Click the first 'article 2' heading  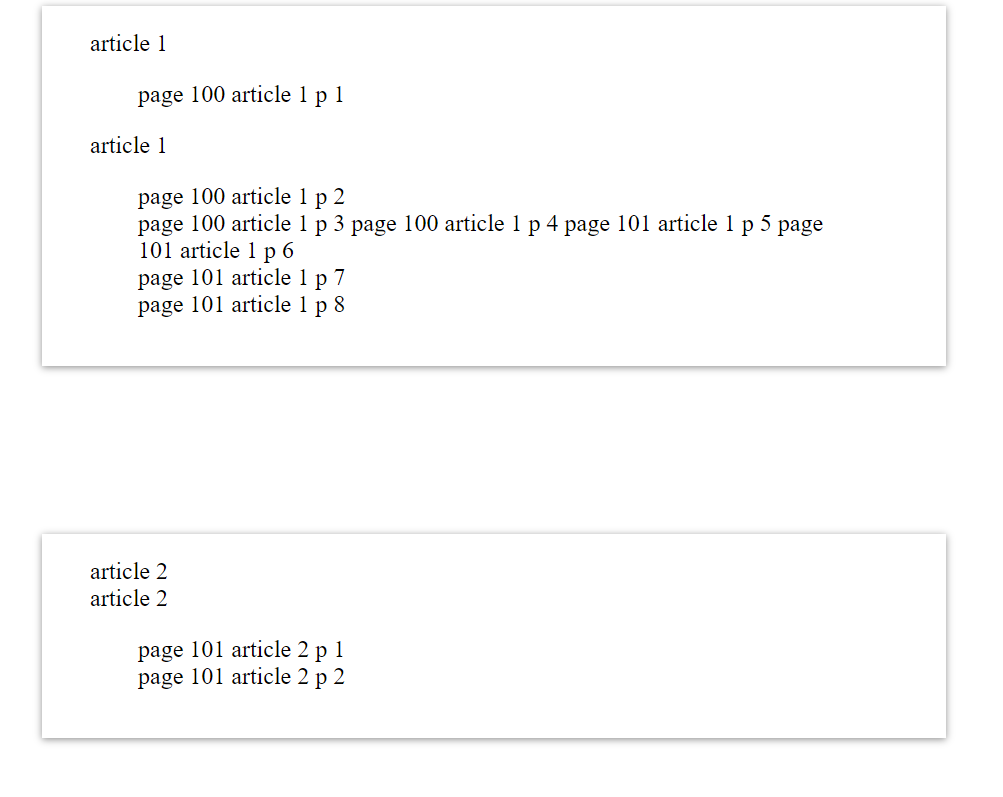129,571
